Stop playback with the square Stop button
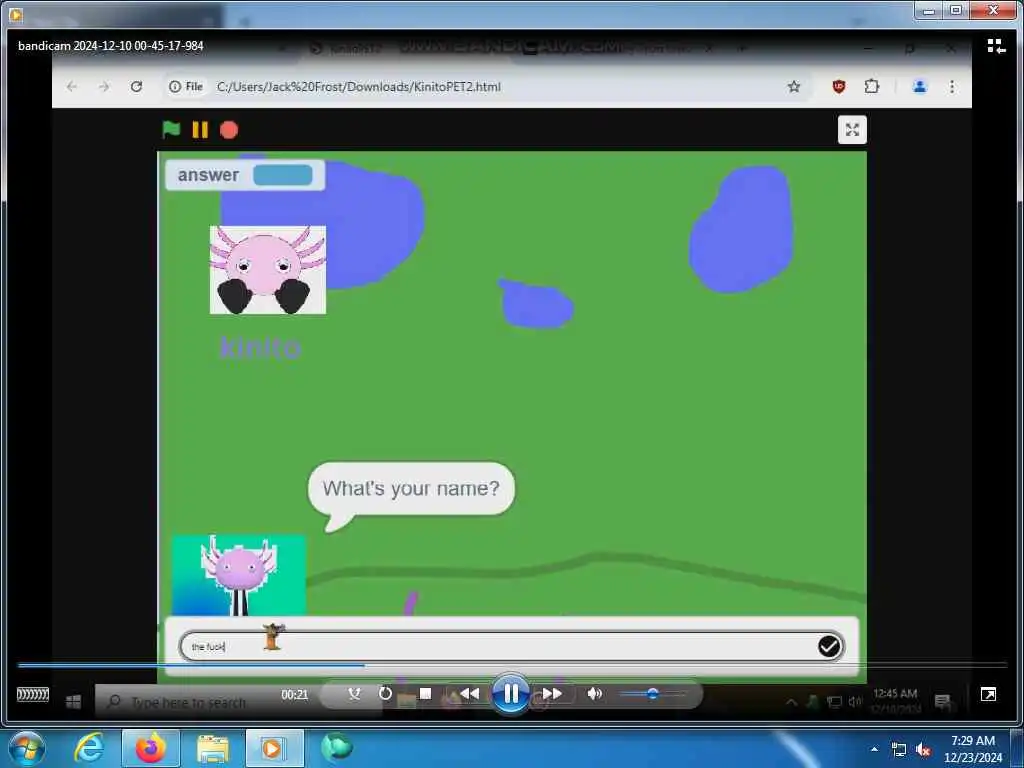The width and height of the screenshot is (1024, 768). point(425,694)
